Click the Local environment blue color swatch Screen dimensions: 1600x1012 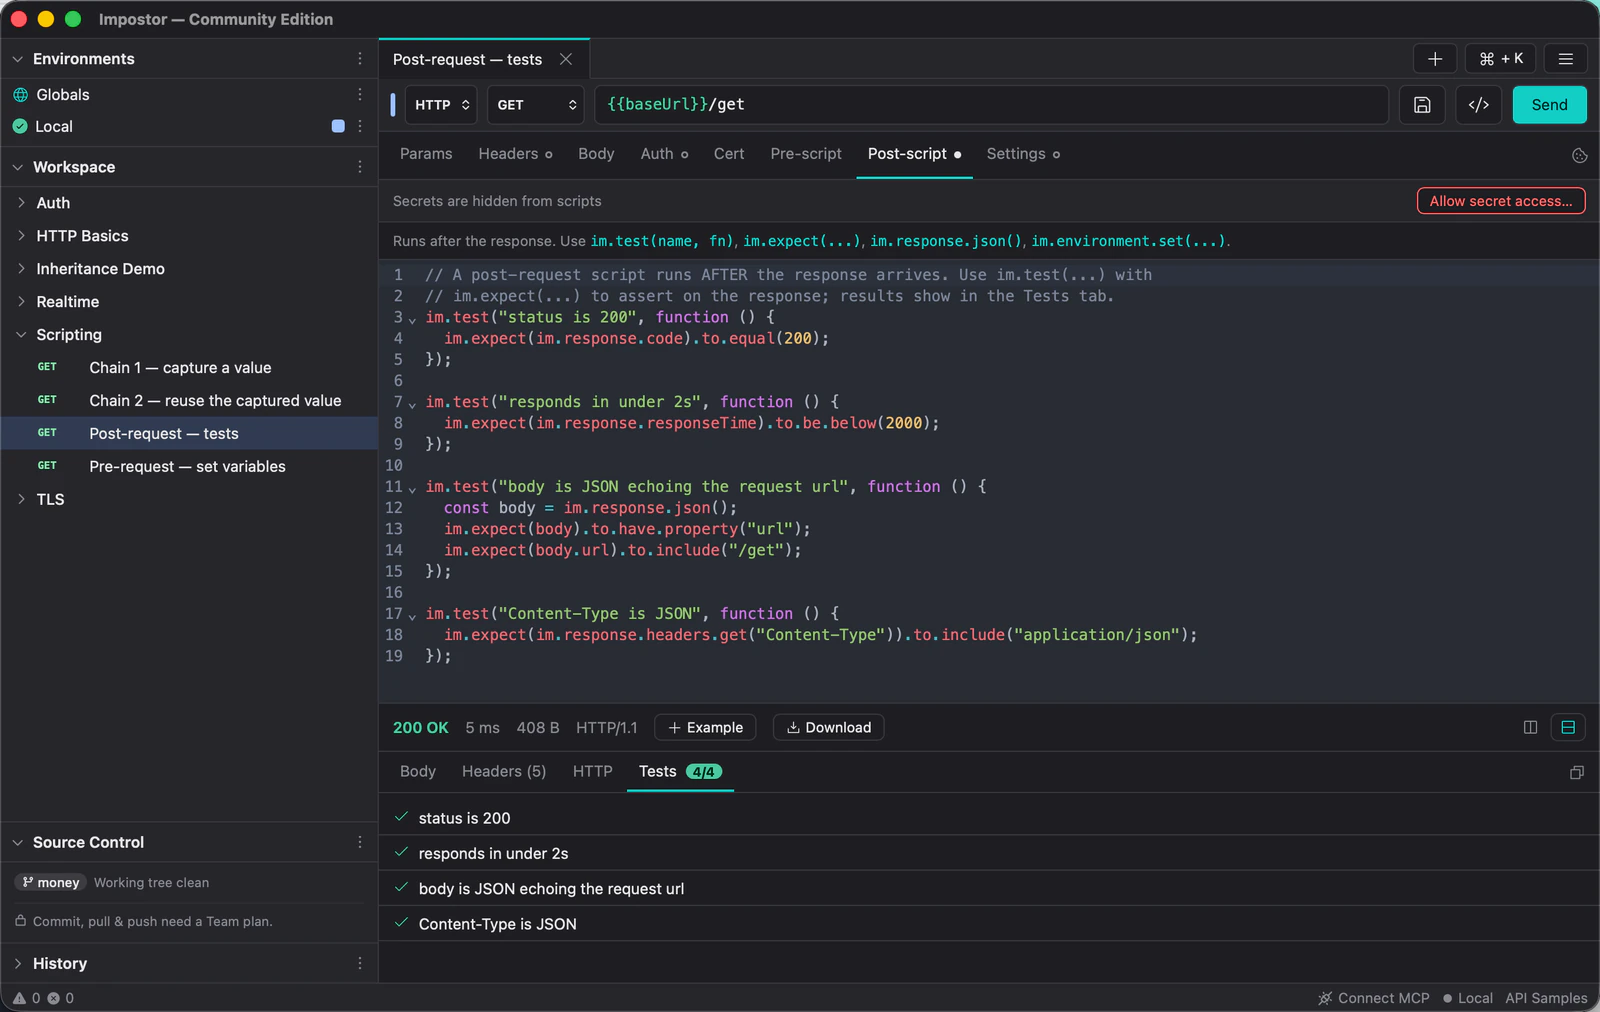[338, 126]
